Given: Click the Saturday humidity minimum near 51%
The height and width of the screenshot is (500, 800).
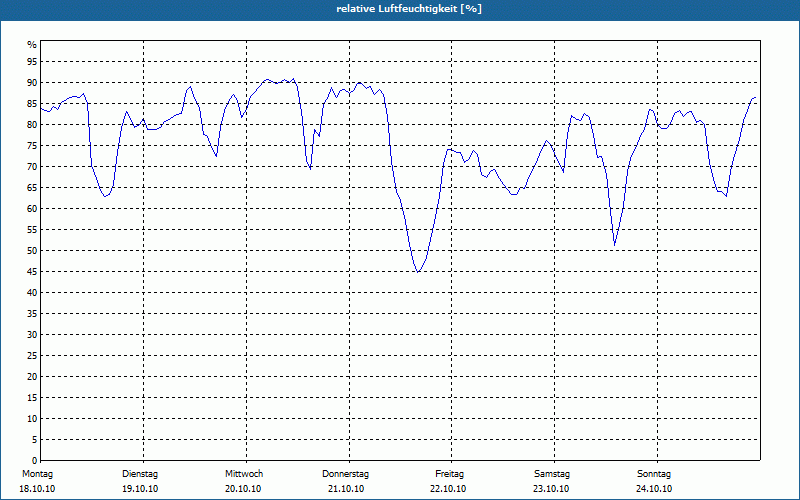Looking at the screenshot, I should coord(615,245).
